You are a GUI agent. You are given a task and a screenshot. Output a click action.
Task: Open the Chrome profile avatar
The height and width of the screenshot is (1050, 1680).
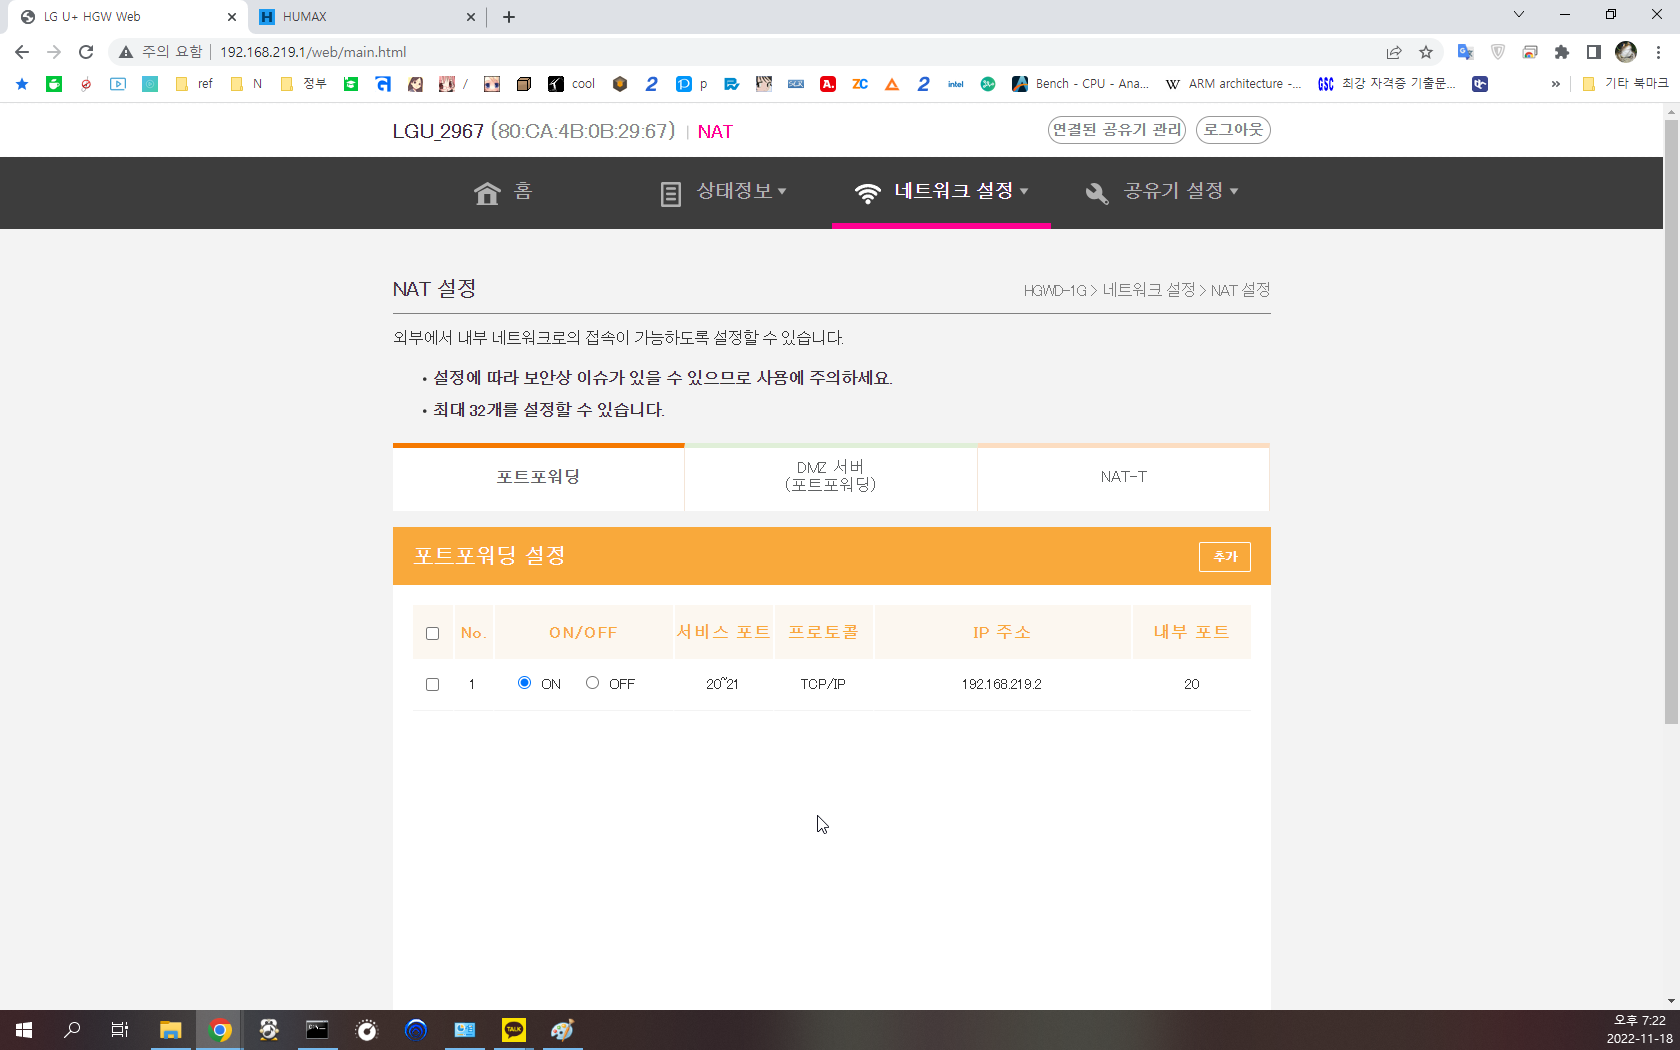click(1626, 52)
